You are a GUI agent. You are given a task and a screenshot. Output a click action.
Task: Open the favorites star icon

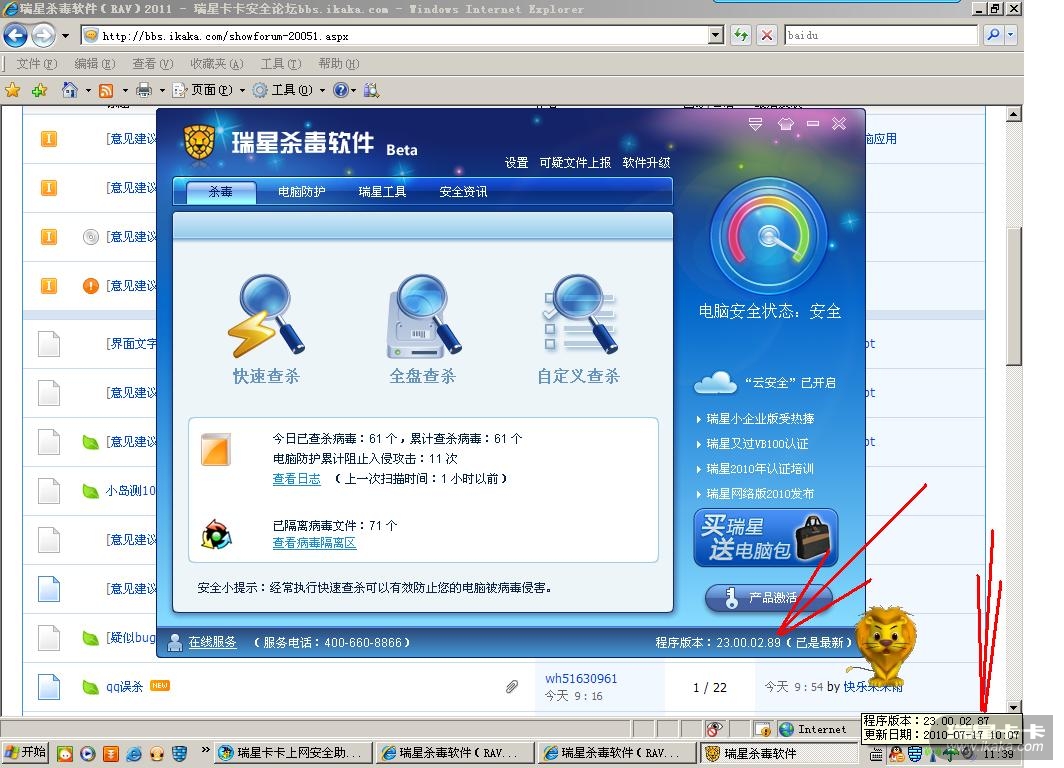pos(12,90)
